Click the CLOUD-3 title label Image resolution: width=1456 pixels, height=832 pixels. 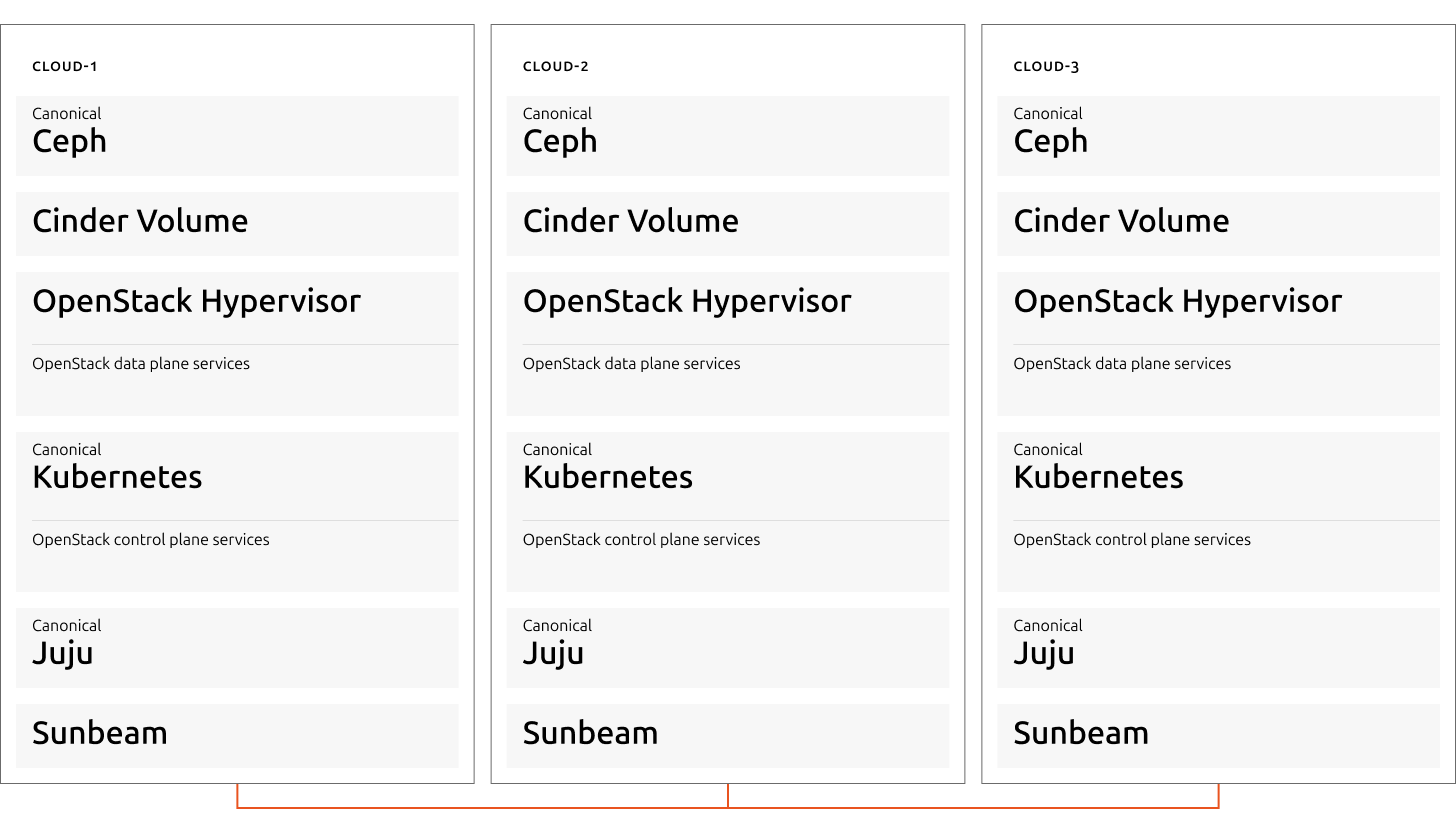[1047, 67]
